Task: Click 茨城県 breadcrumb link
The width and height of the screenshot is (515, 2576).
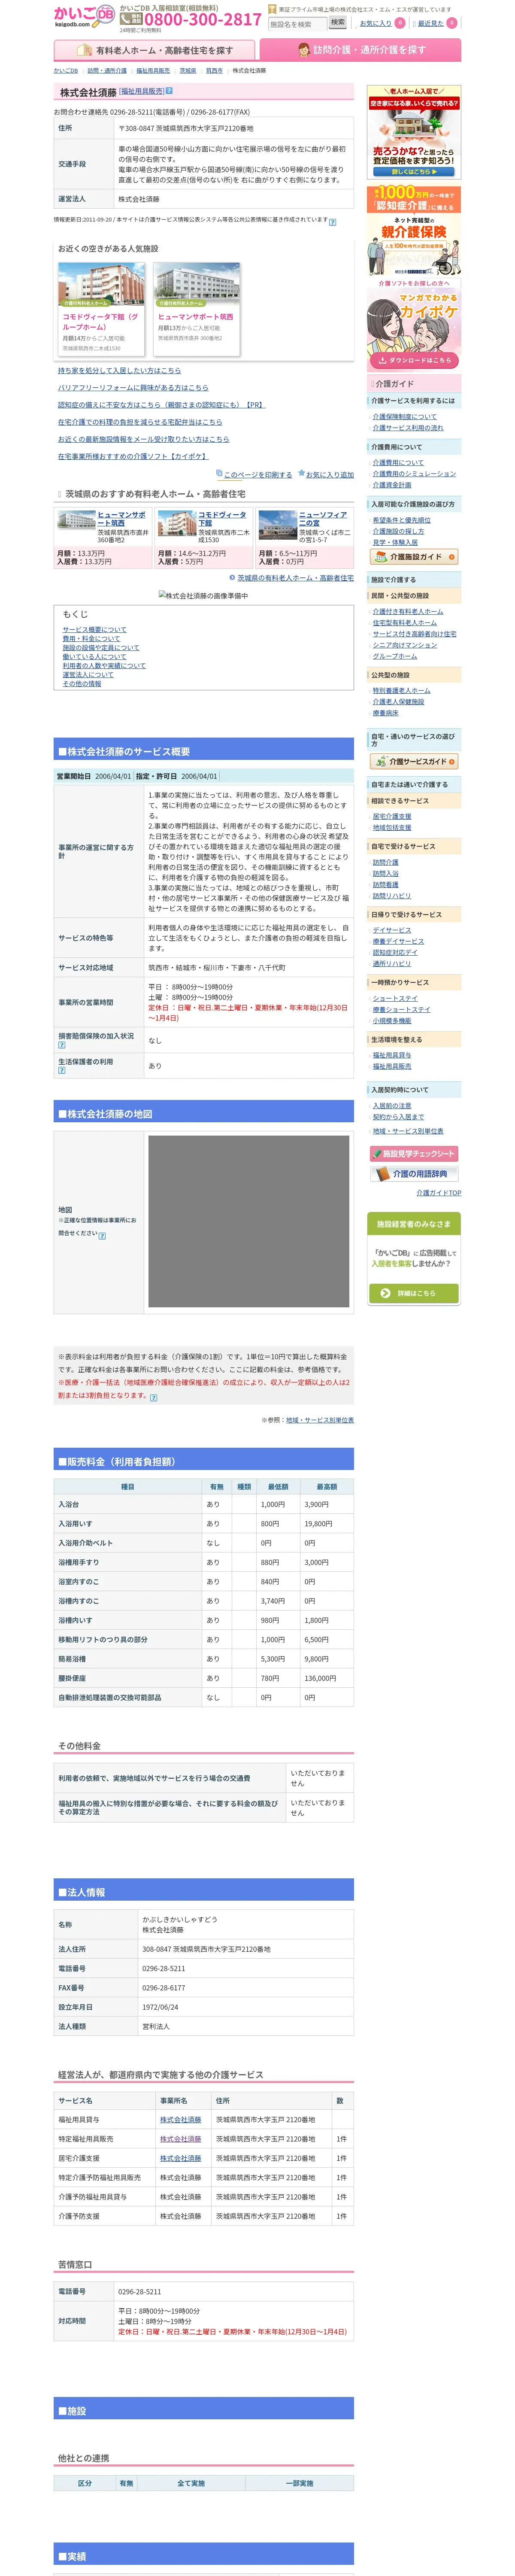Action: (x=188, y=71)
